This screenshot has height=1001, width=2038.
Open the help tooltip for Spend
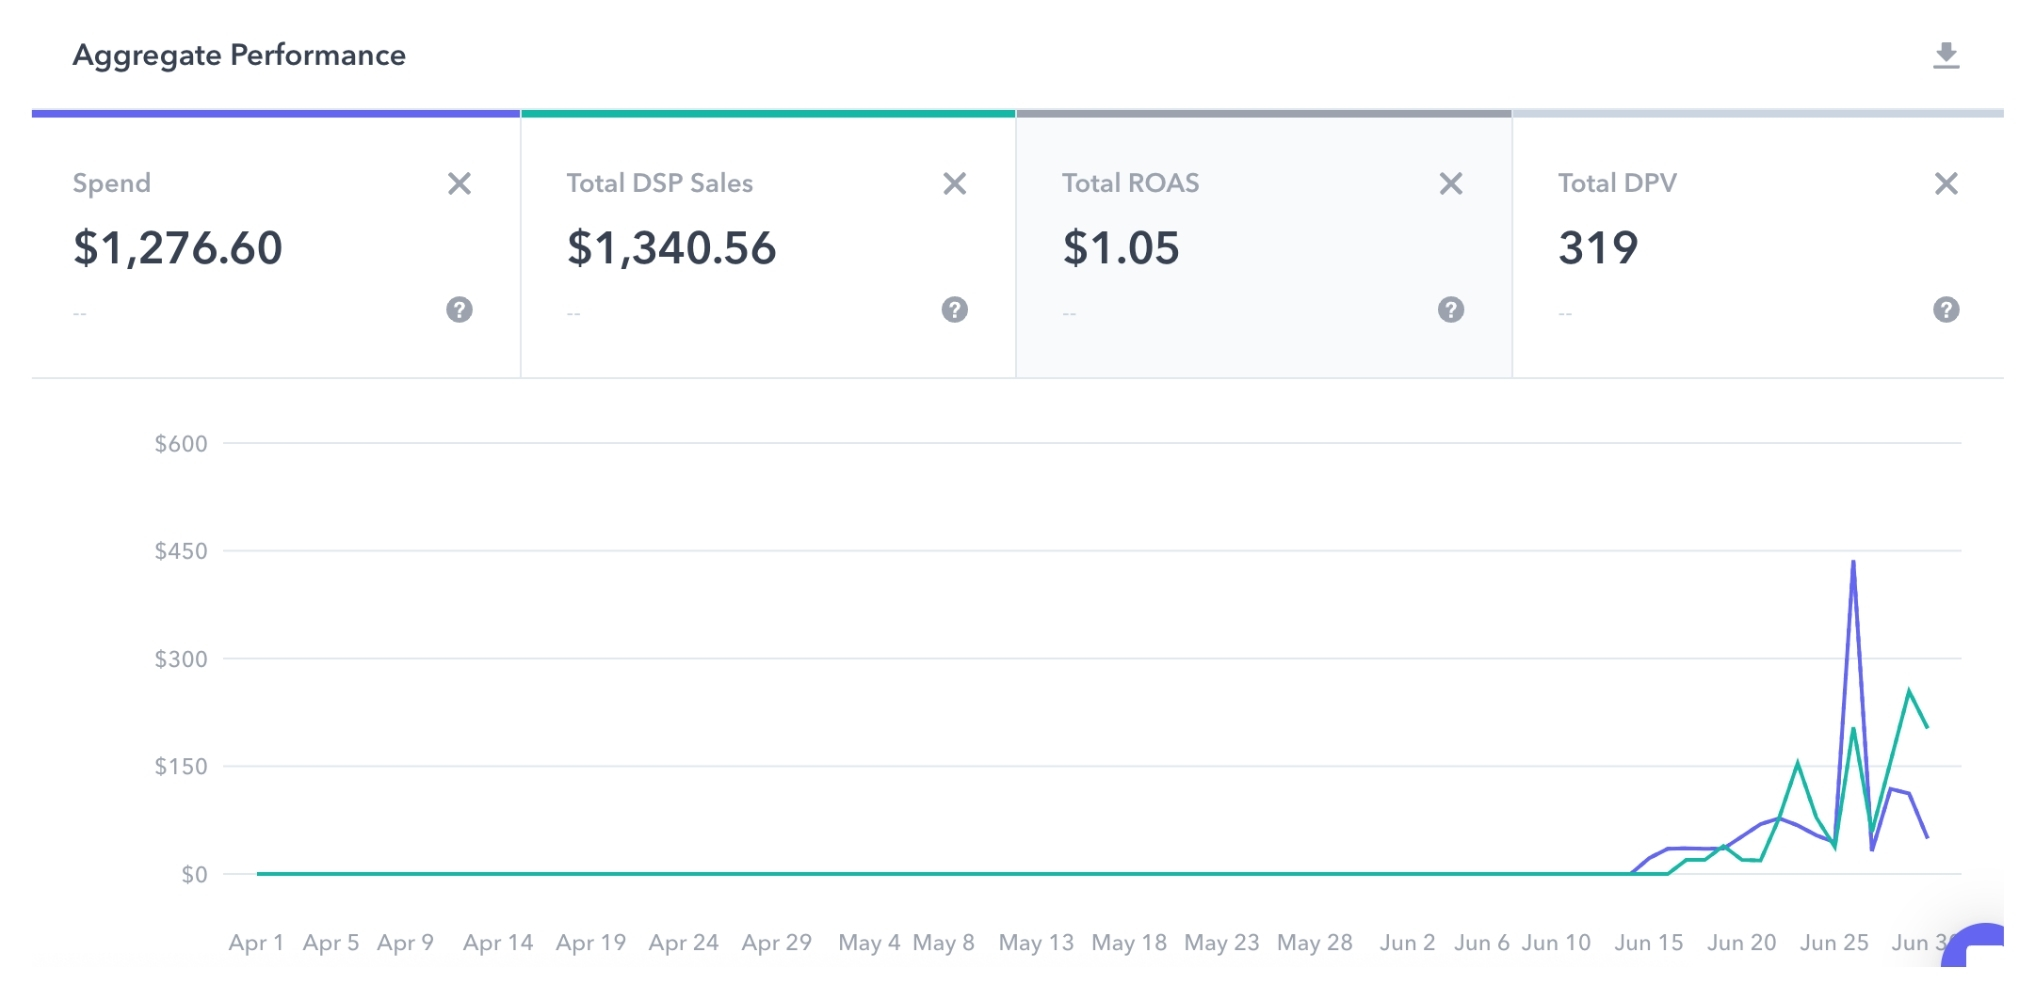pos(459,310)
